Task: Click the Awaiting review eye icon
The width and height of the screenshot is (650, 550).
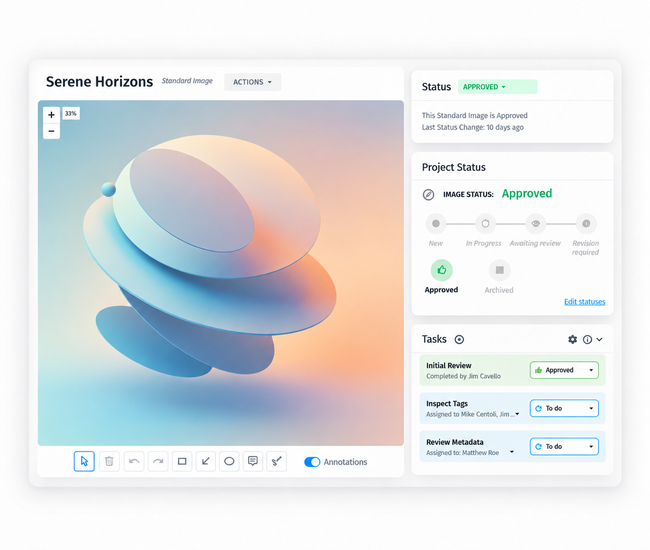Action: [536, 224]
